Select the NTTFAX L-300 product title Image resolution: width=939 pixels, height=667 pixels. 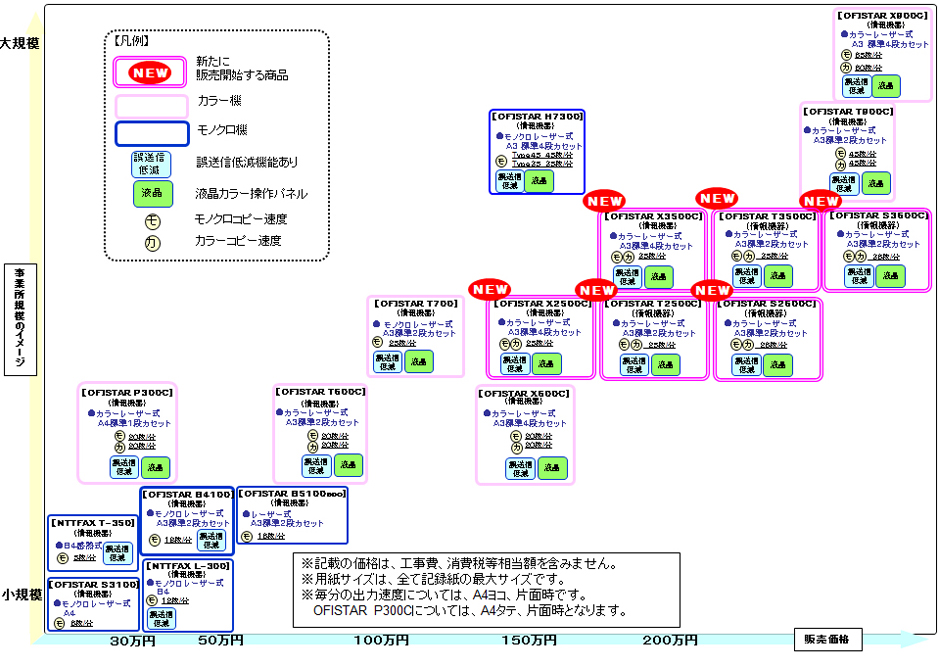188,566
